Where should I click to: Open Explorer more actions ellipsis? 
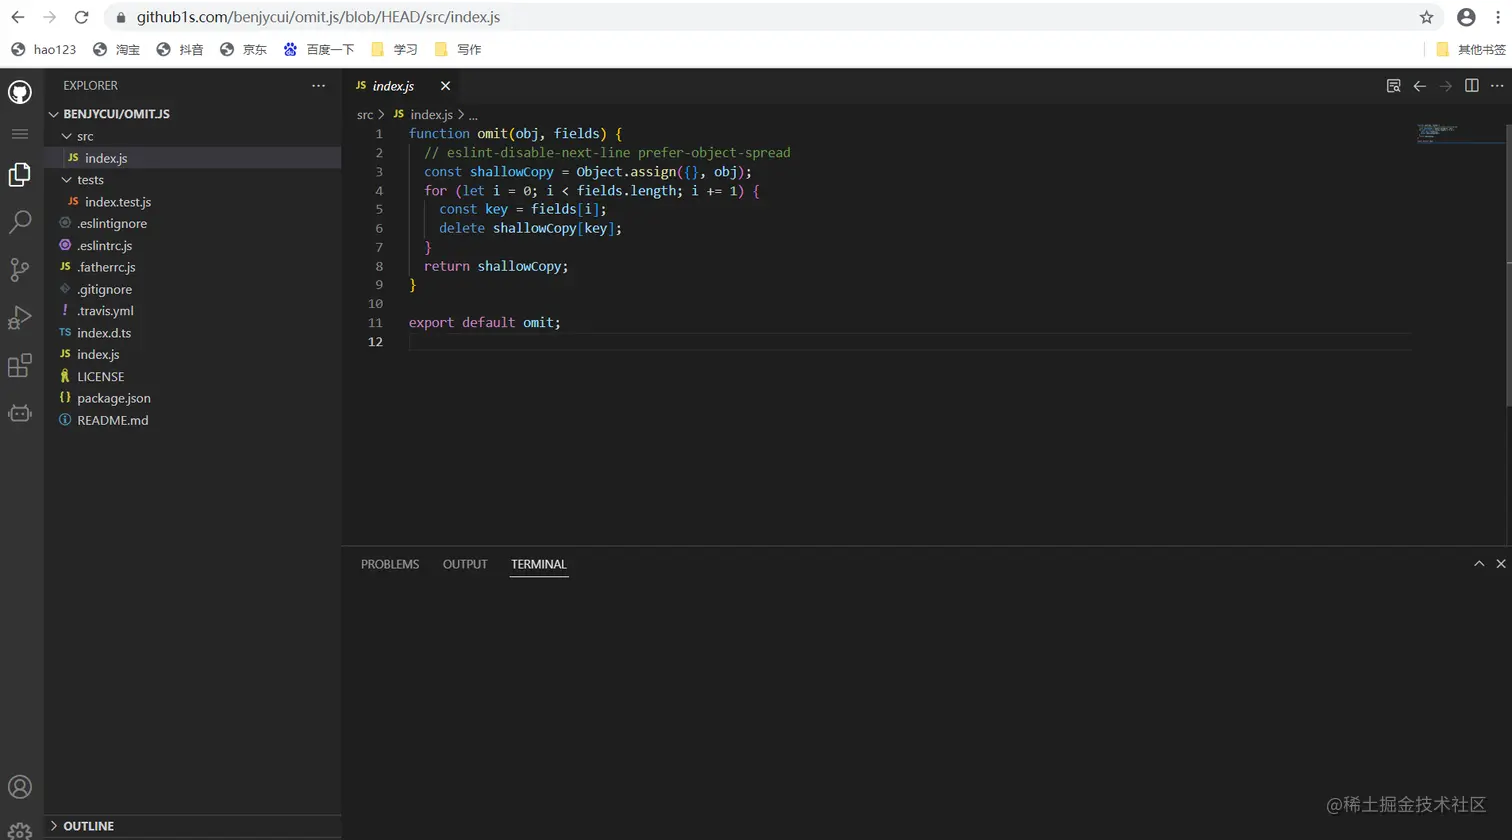coord(318,86)
